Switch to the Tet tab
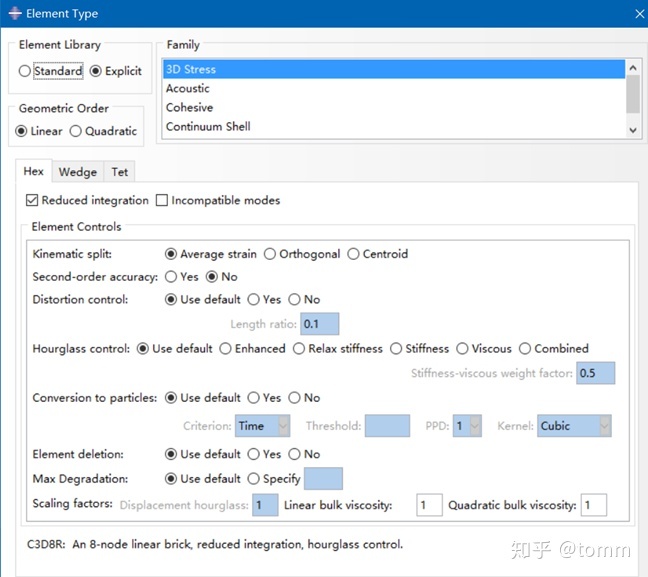Screen dimensions: 648x577 [119, 172]
